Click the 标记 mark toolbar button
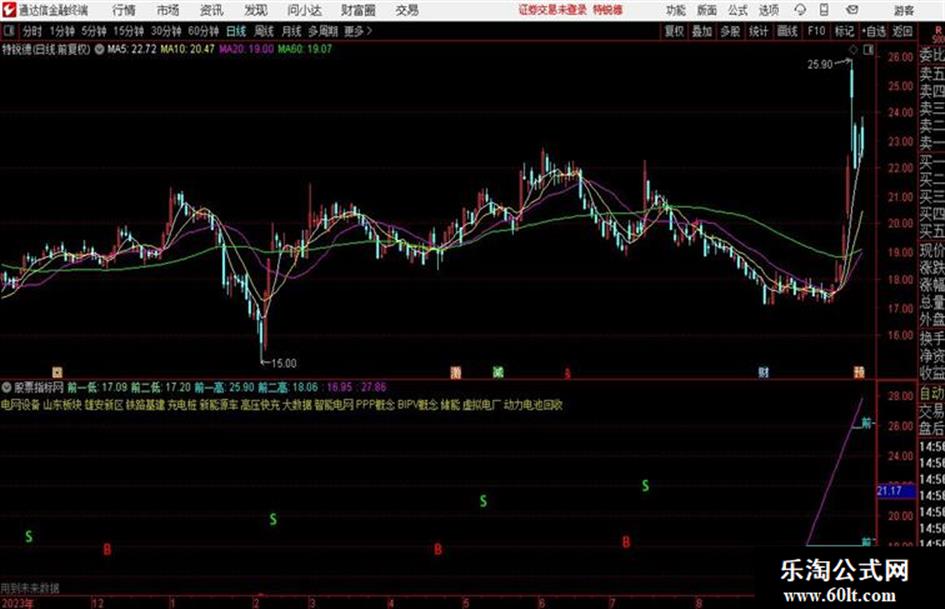 click(844, 31)
